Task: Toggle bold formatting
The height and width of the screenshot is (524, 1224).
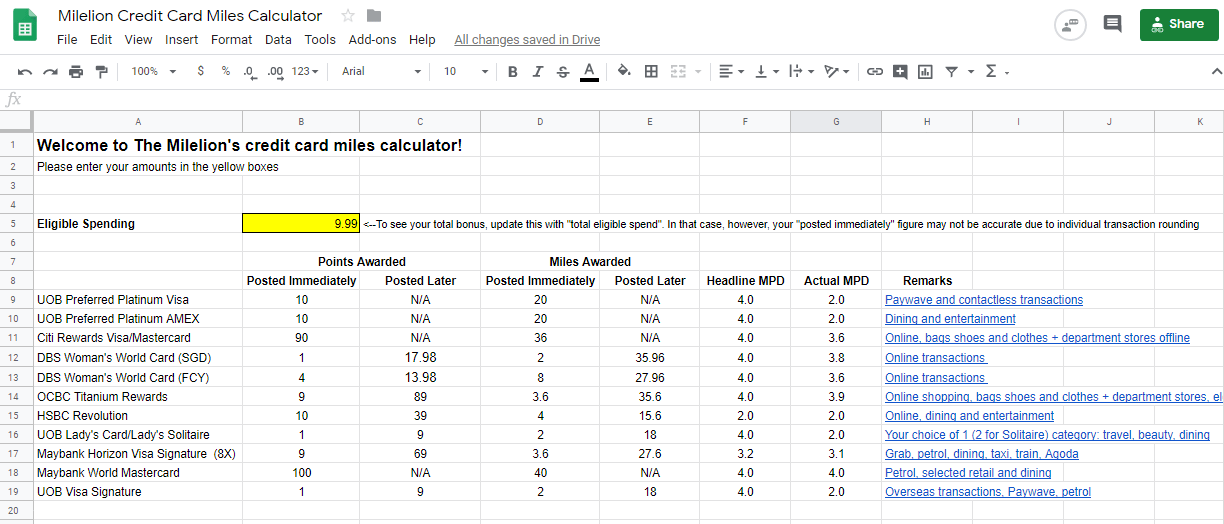Action: [x=513, y=72]
